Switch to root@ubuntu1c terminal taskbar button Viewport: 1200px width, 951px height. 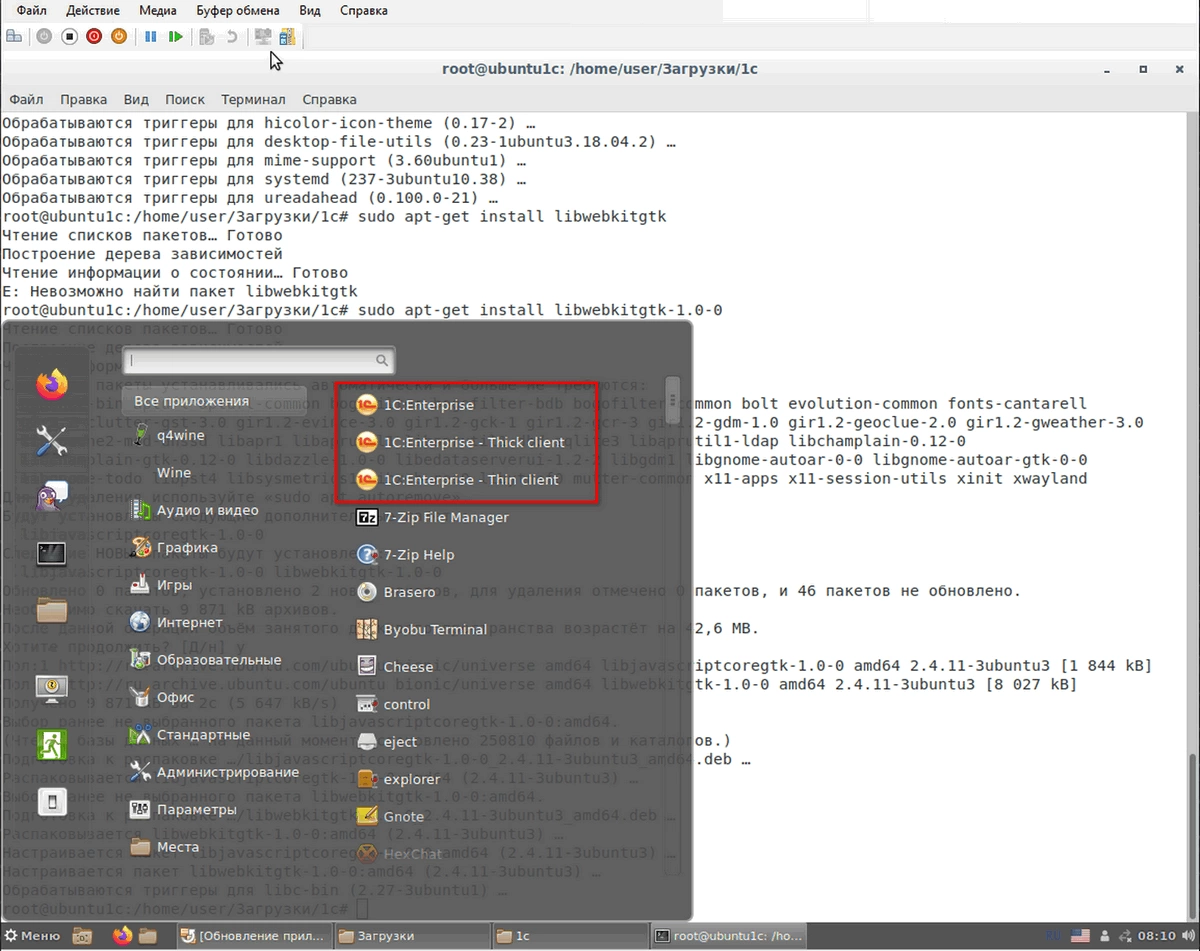(727, 936)
